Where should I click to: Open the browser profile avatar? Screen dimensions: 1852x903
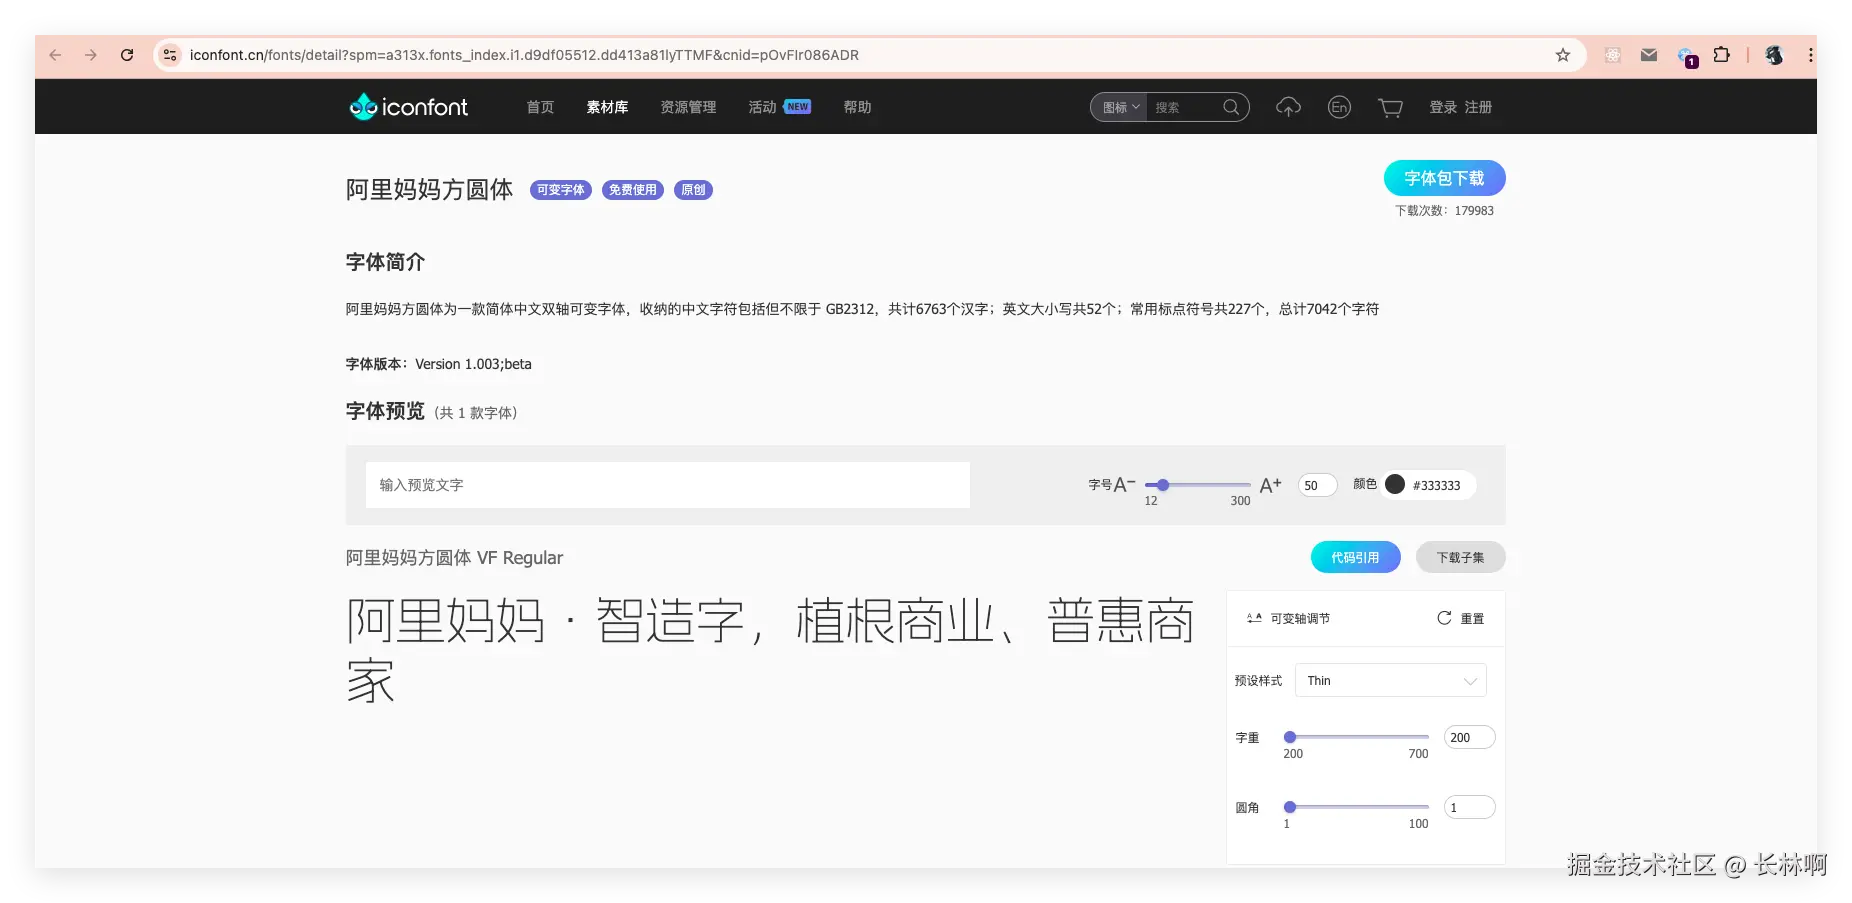coord(1774,55)
